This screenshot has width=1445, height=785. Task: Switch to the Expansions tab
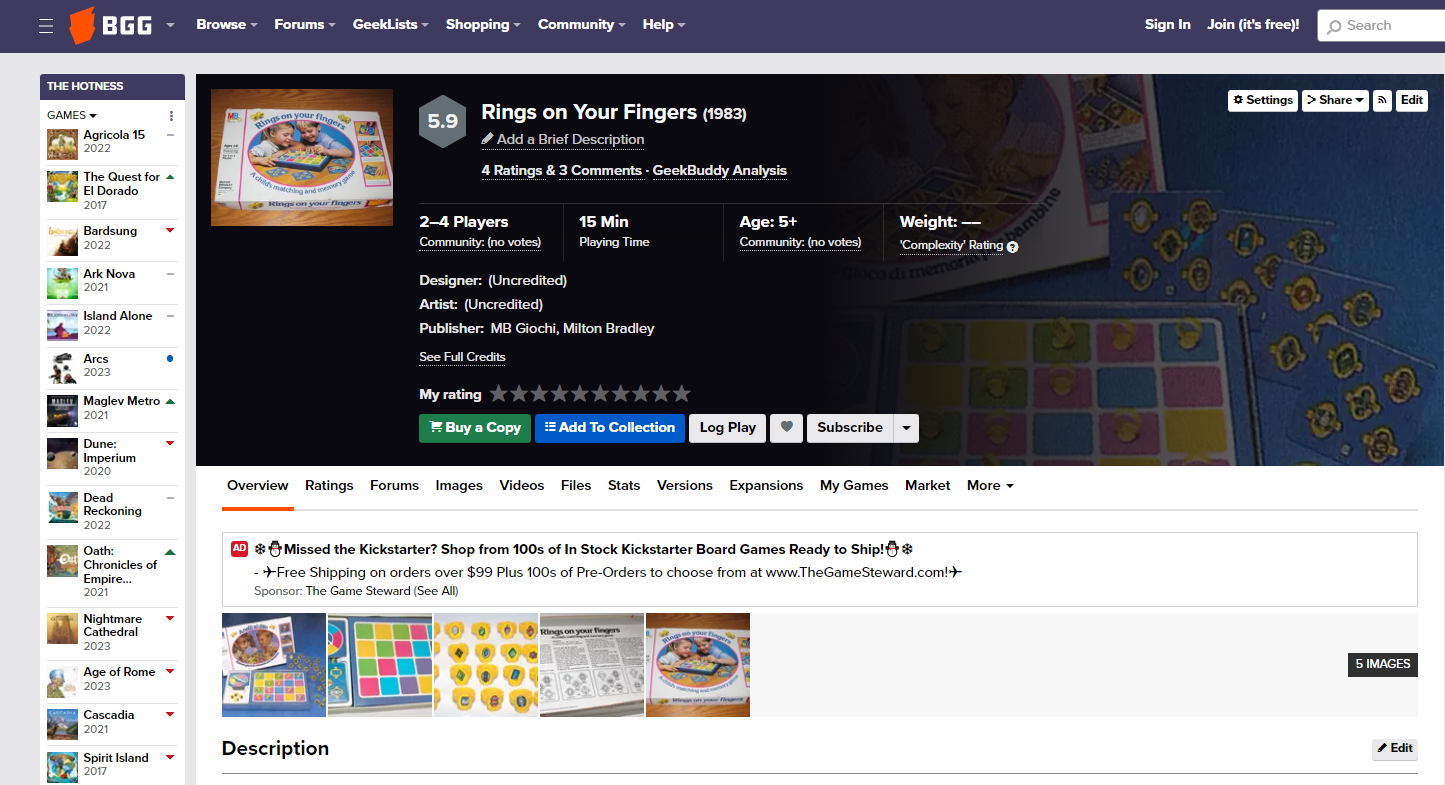click(766, 486)
